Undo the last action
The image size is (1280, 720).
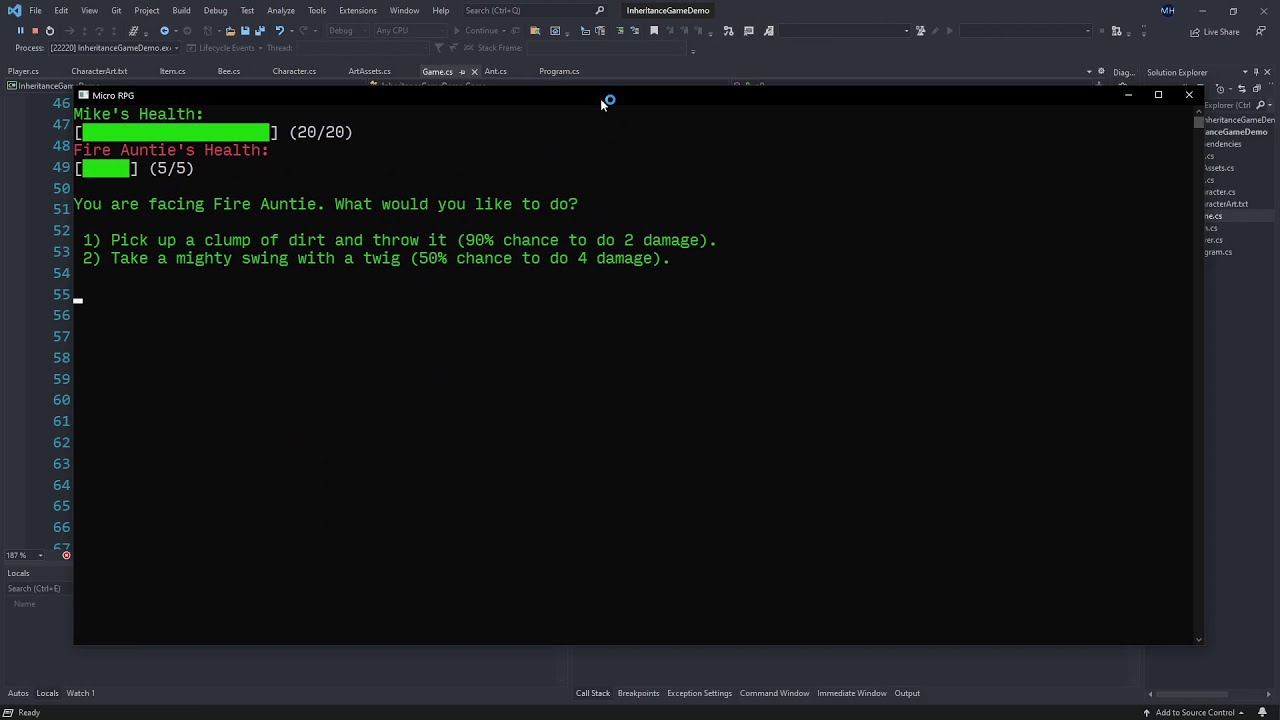tap(279, 31)
